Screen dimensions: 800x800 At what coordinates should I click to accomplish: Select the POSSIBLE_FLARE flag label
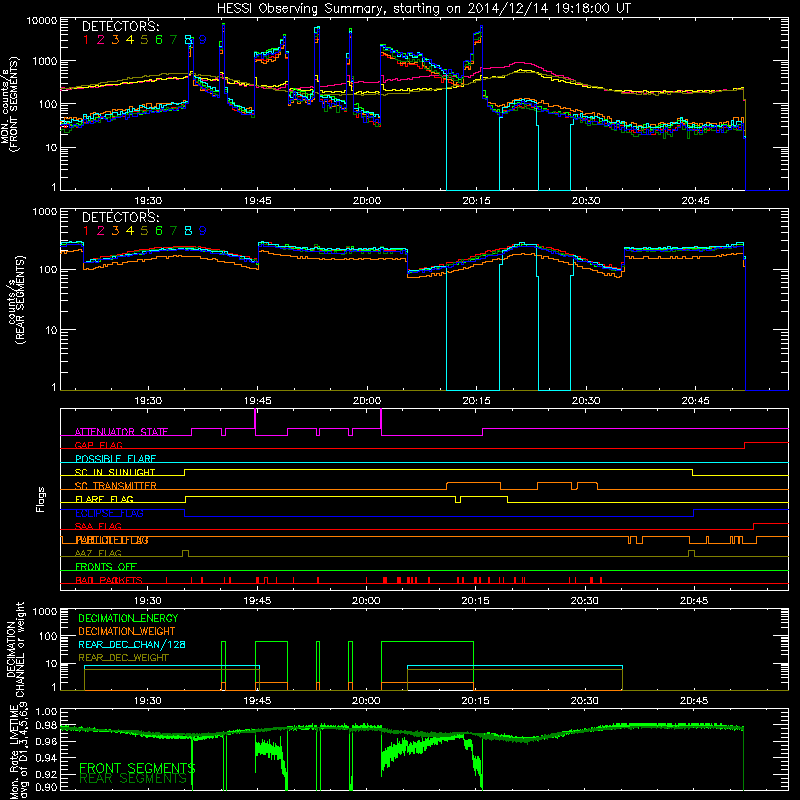click(115, 459)
